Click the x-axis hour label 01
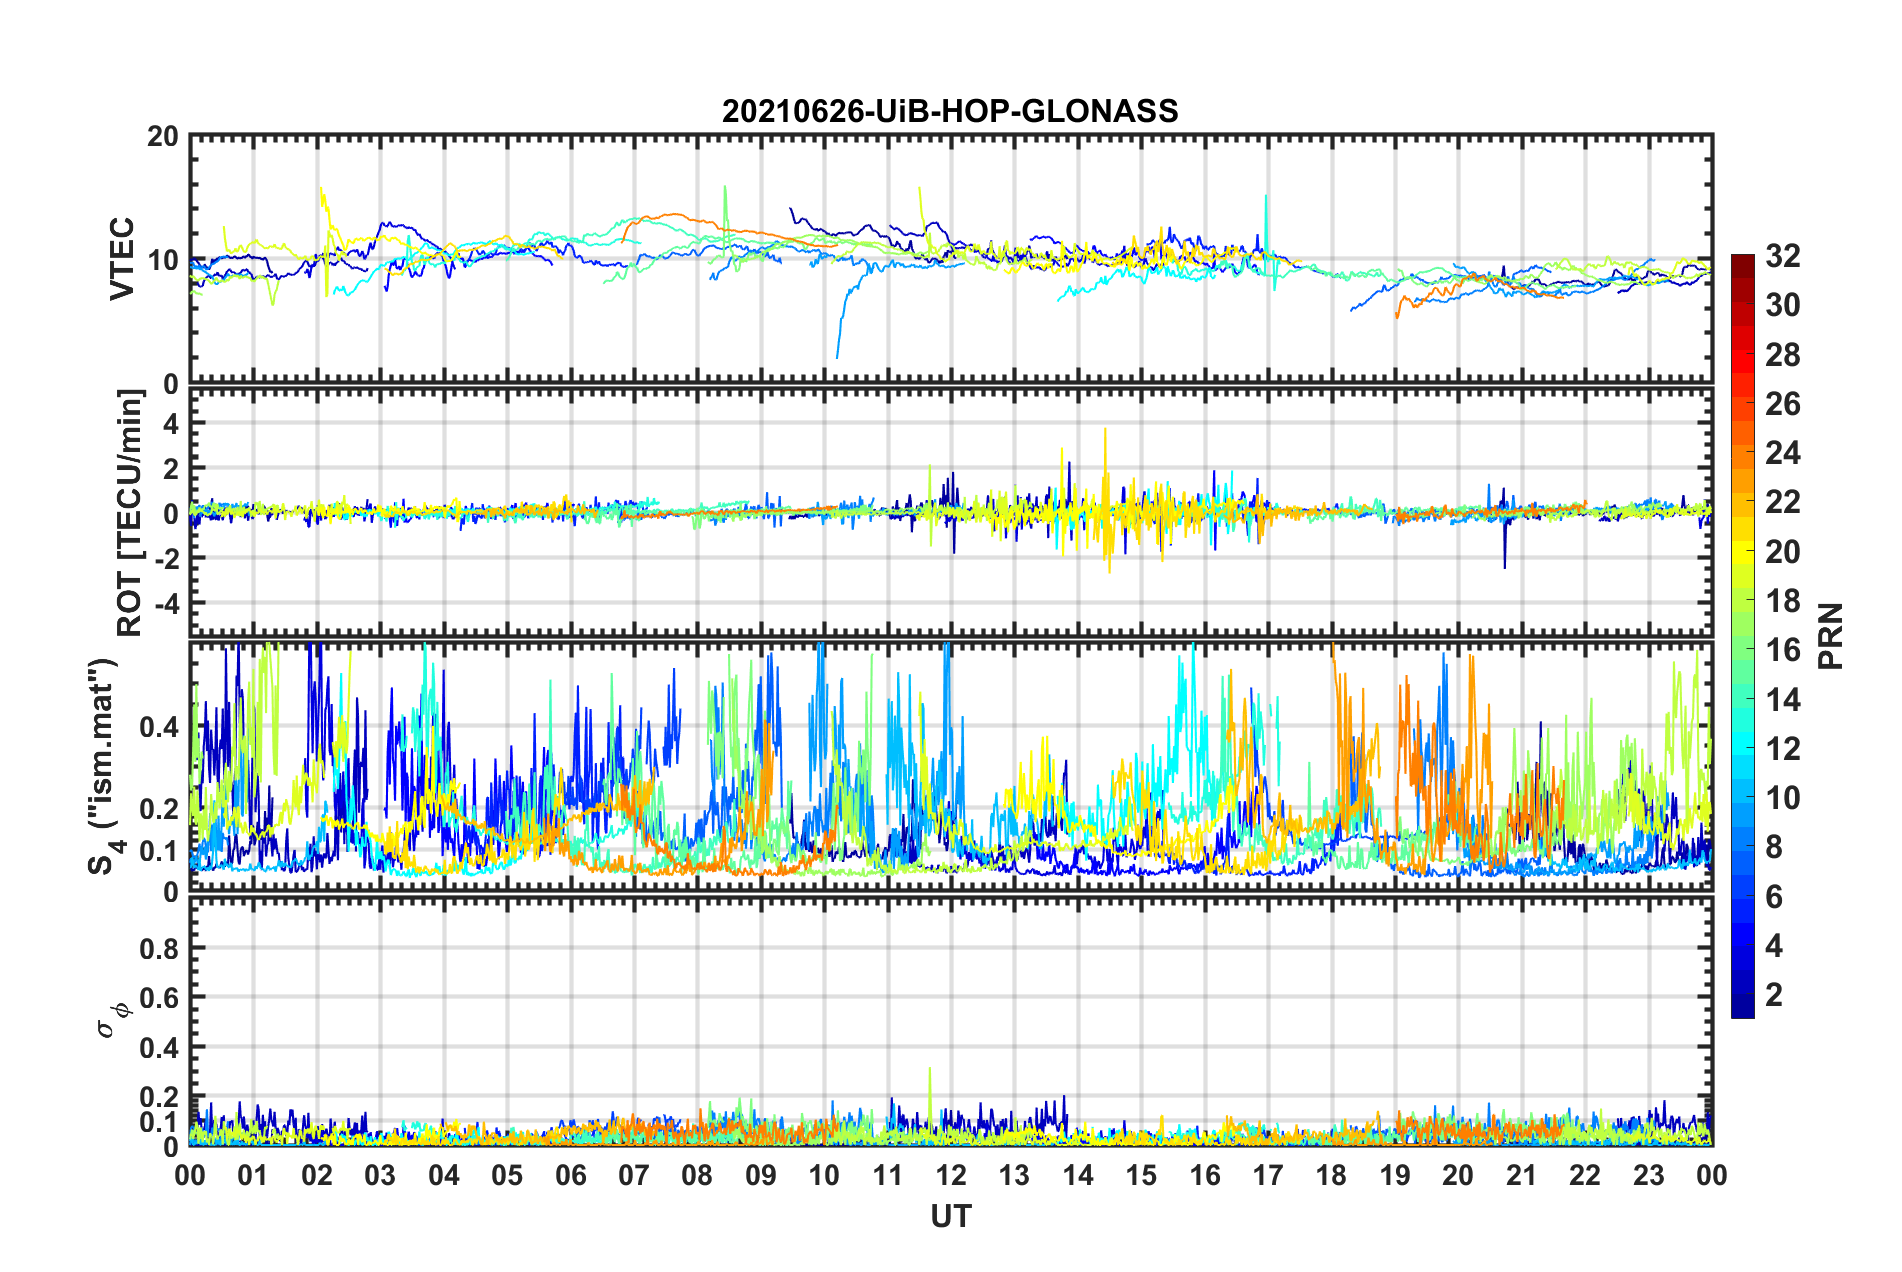 253,1175
